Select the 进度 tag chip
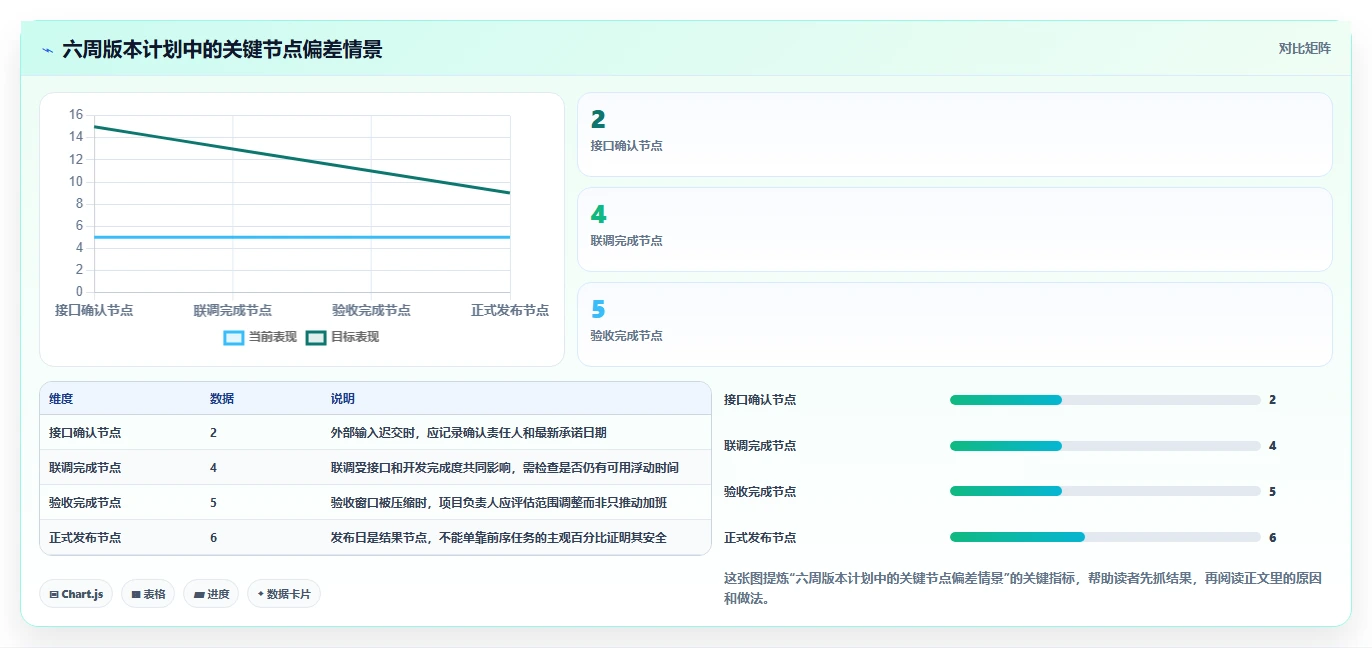1372x648 pixels. pyautogui.click(x=211, y=594)
